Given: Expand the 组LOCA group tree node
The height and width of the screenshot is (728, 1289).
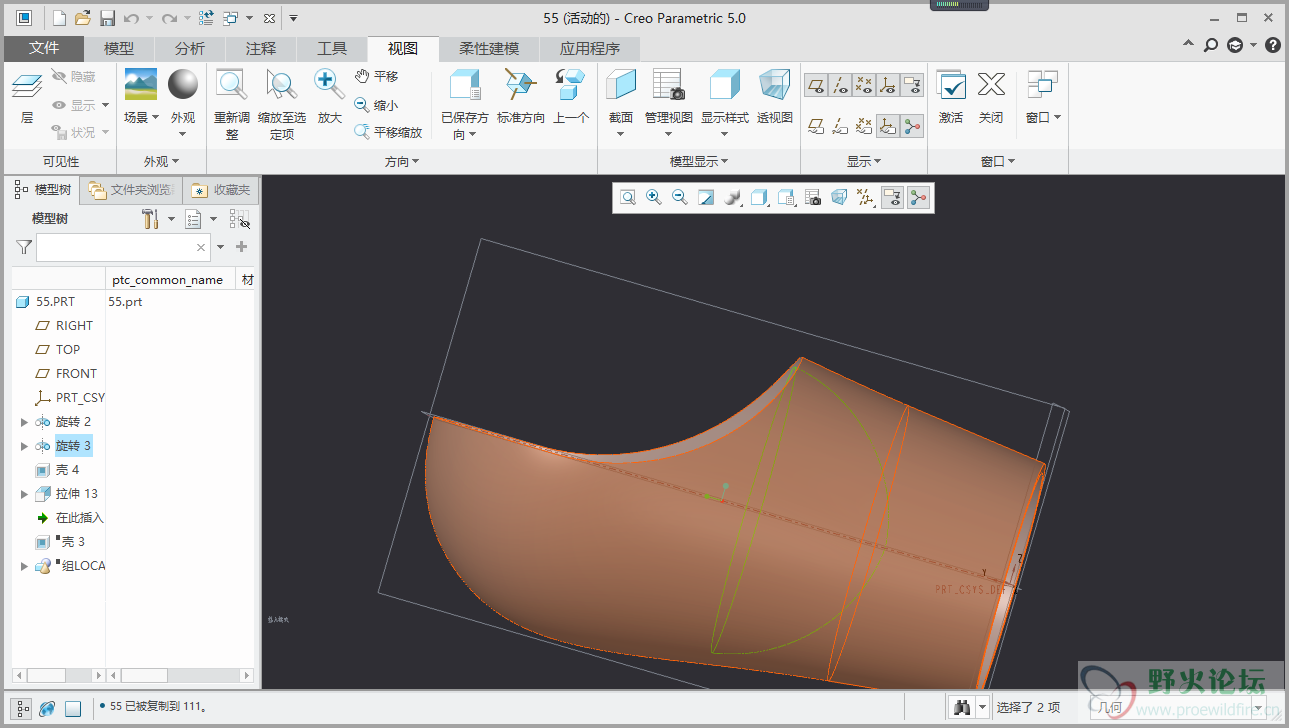Looking at the screenshot, I should point(25,566).
